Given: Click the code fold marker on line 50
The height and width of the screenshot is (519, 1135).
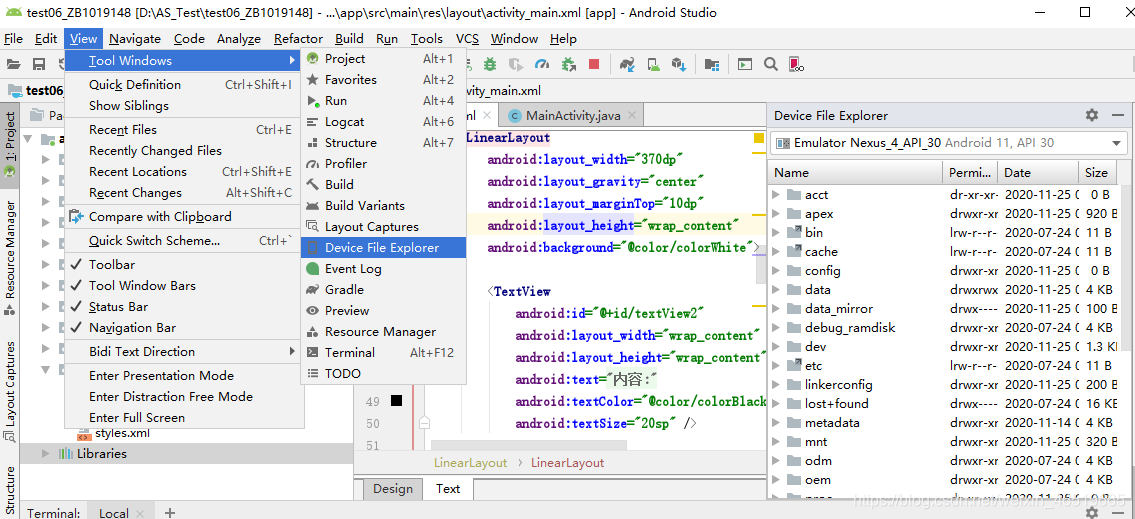Looking at the screenshot, I should click(x=425, y=423).
